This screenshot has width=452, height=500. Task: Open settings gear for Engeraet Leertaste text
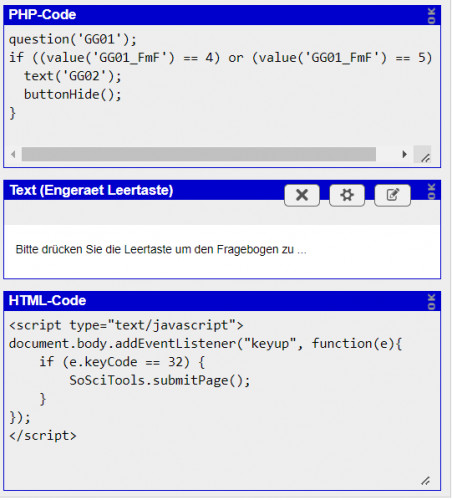click(x=347, y=195)
